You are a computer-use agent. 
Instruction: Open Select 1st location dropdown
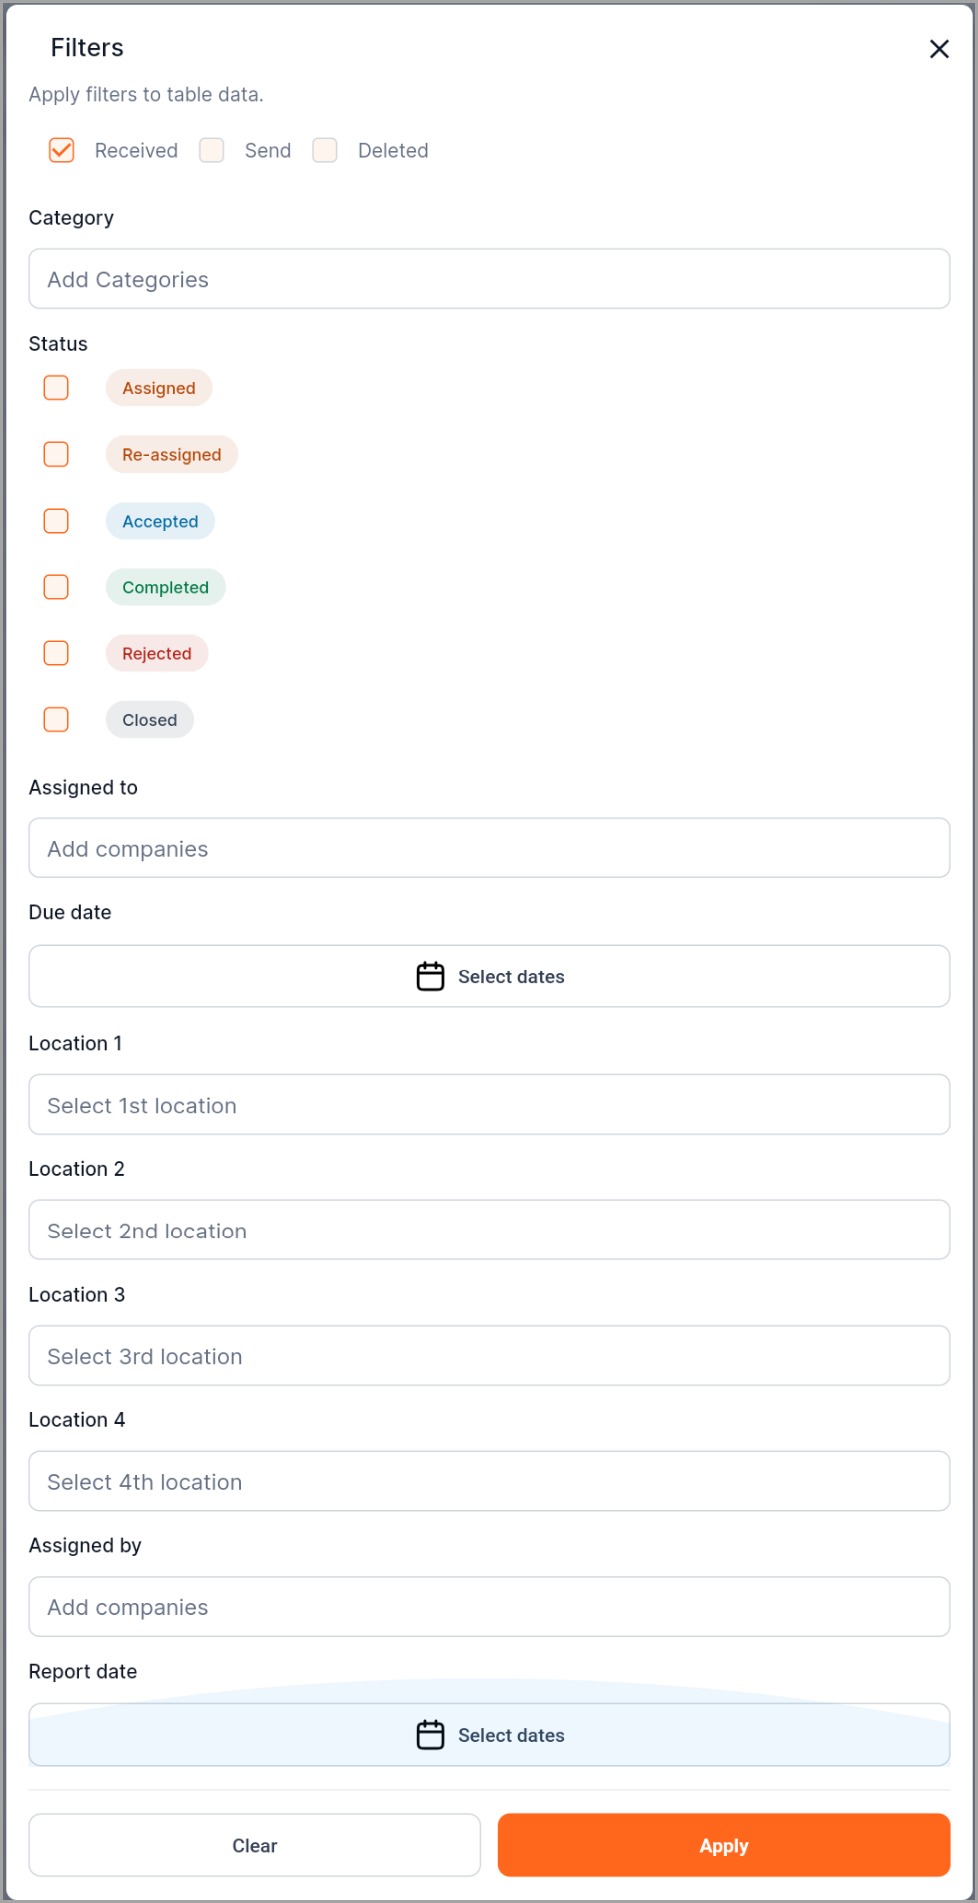point(489,1105)
